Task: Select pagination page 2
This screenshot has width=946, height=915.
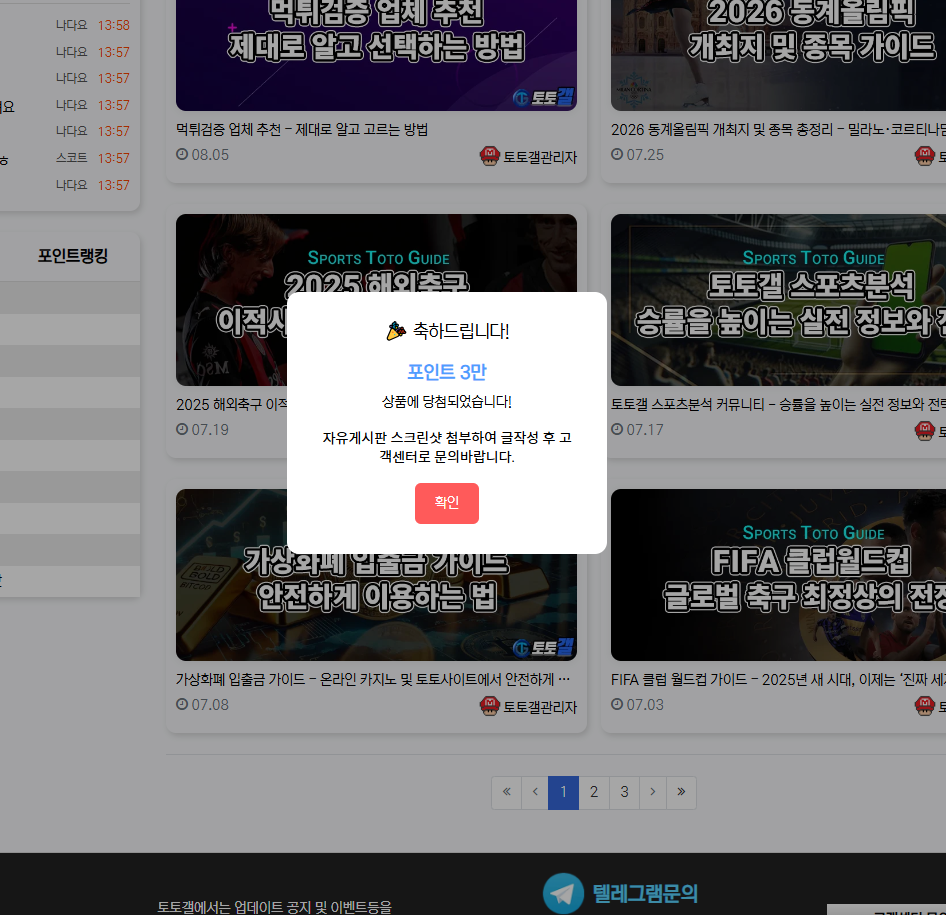Action: pos(594,792)
